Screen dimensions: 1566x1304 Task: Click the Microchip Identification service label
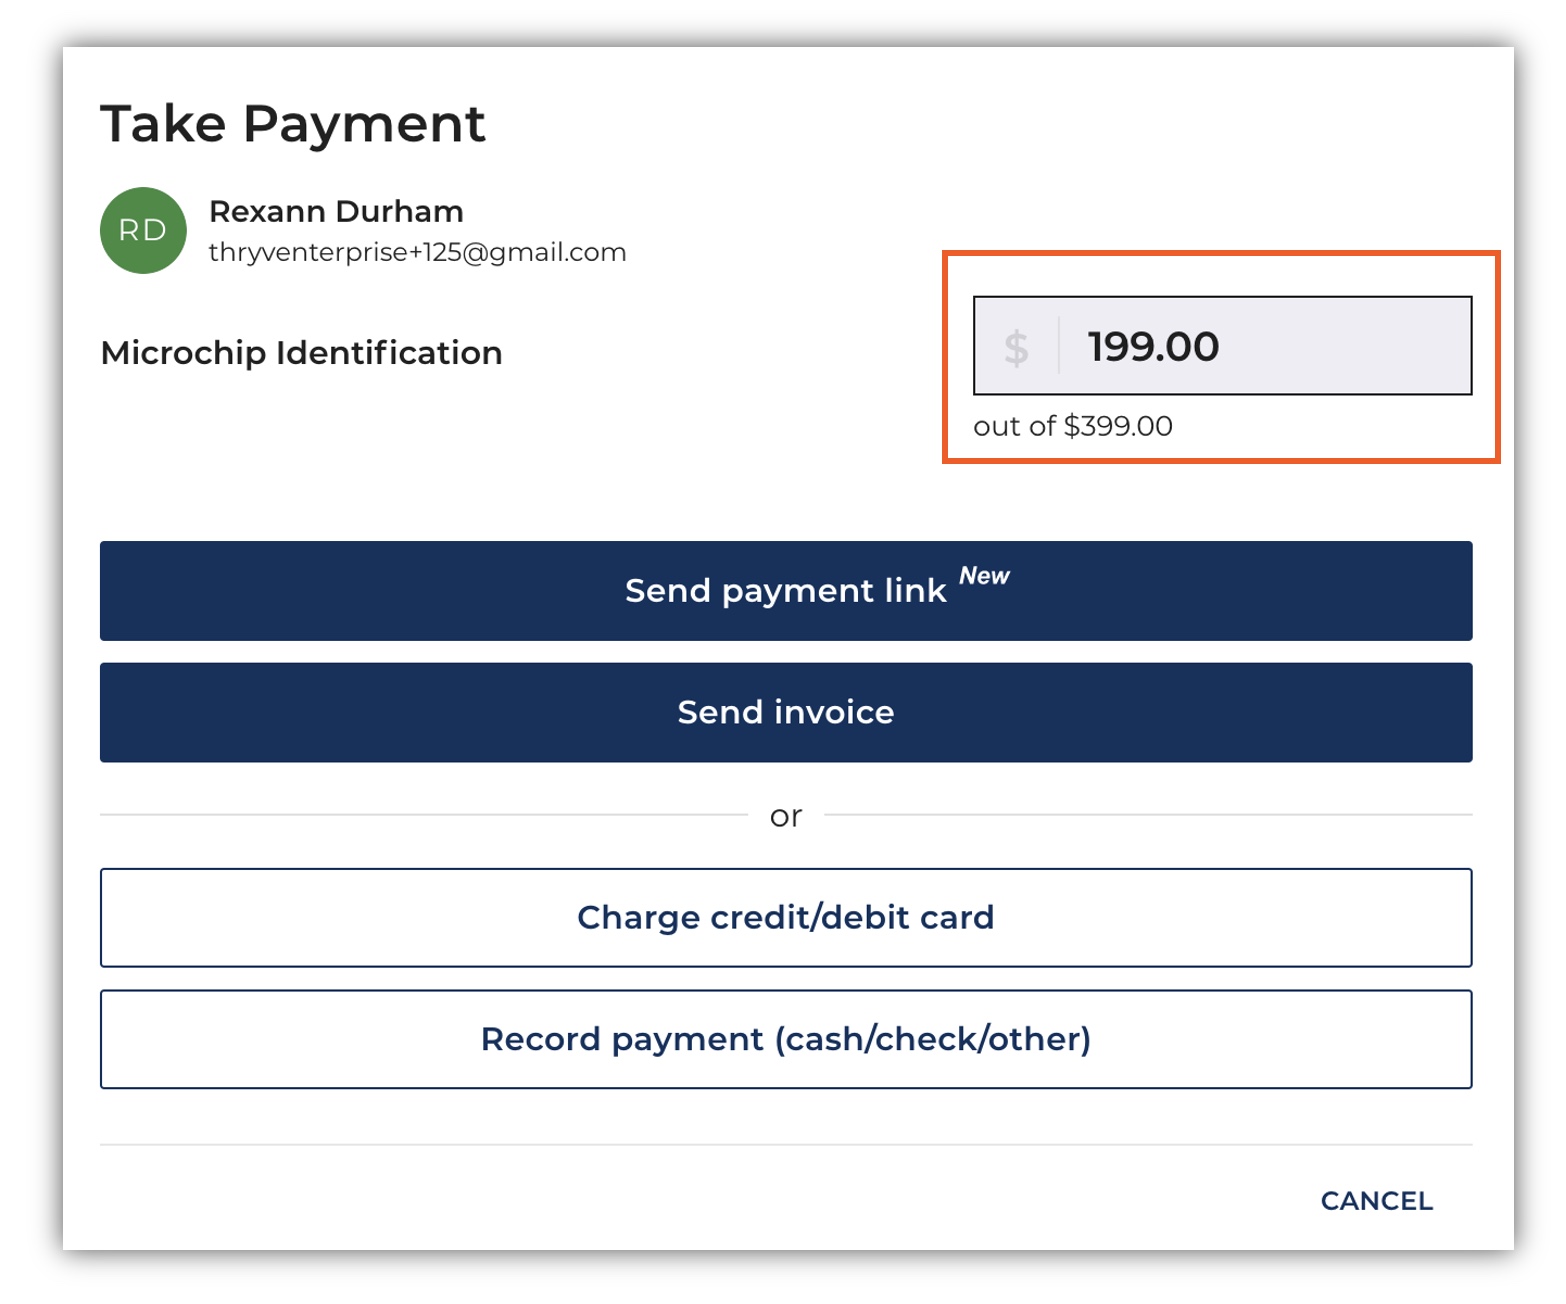coord(301,353)
